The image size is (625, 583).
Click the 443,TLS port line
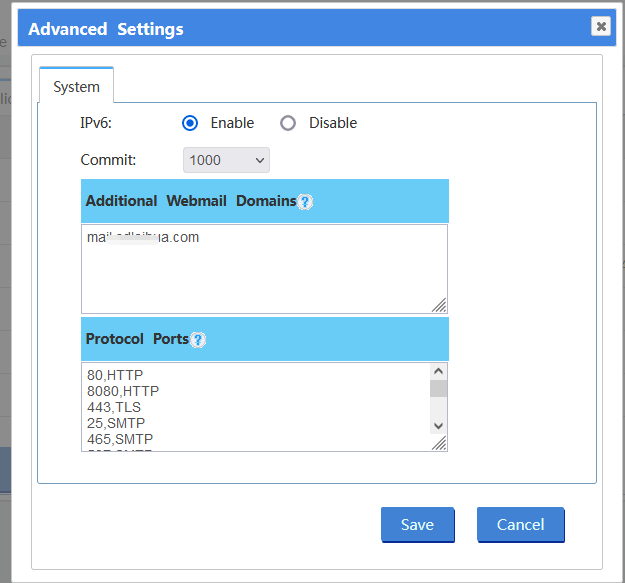tap(114, 407)
